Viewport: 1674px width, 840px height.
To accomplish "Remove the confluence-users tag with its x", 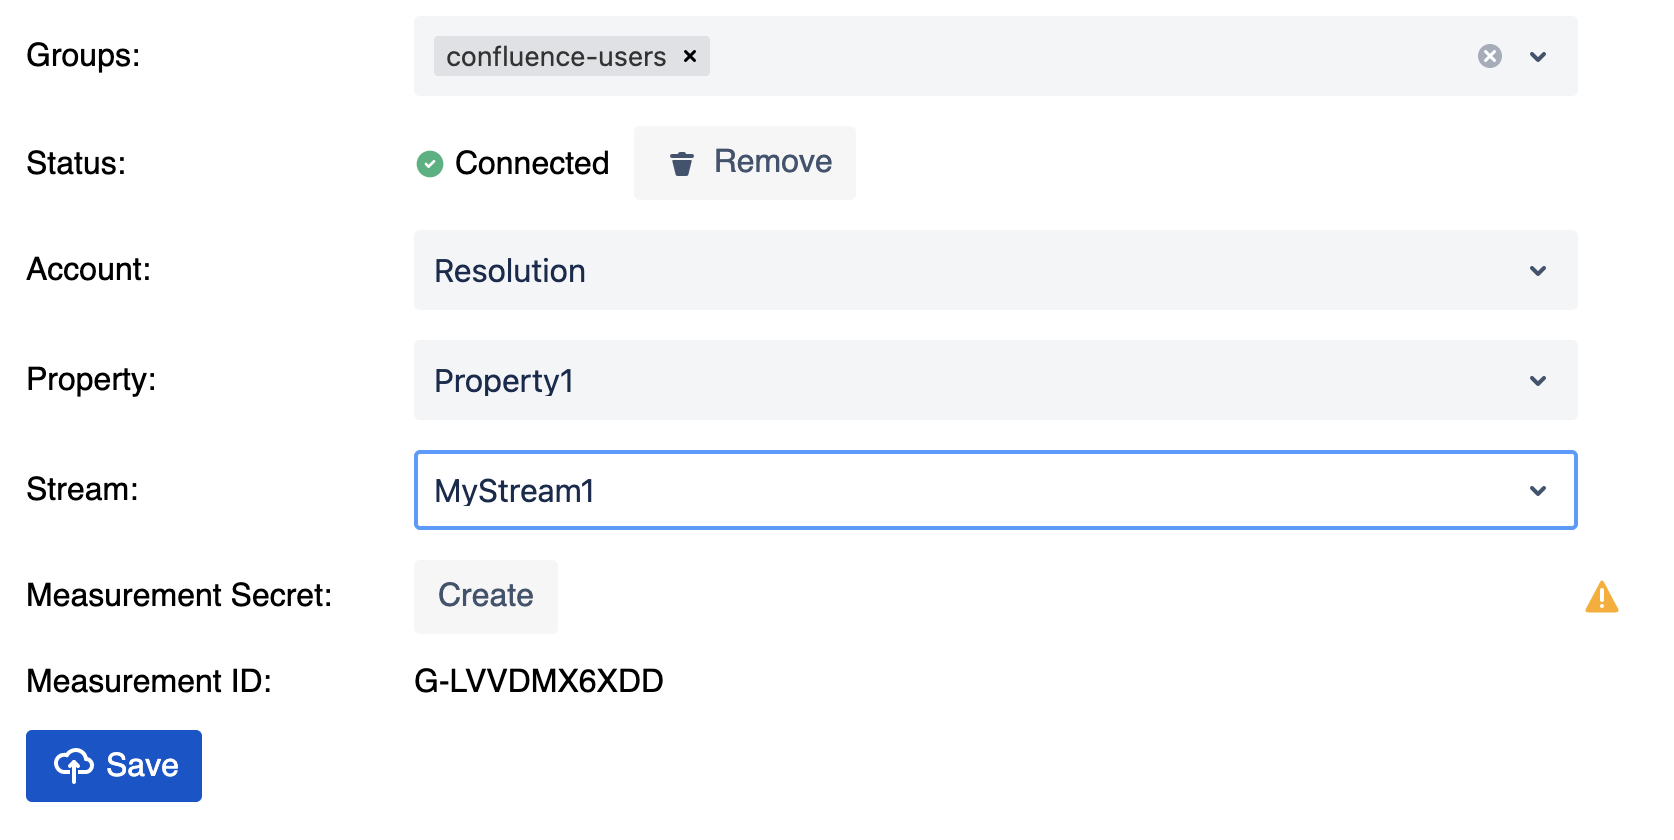I will (689, 56).
